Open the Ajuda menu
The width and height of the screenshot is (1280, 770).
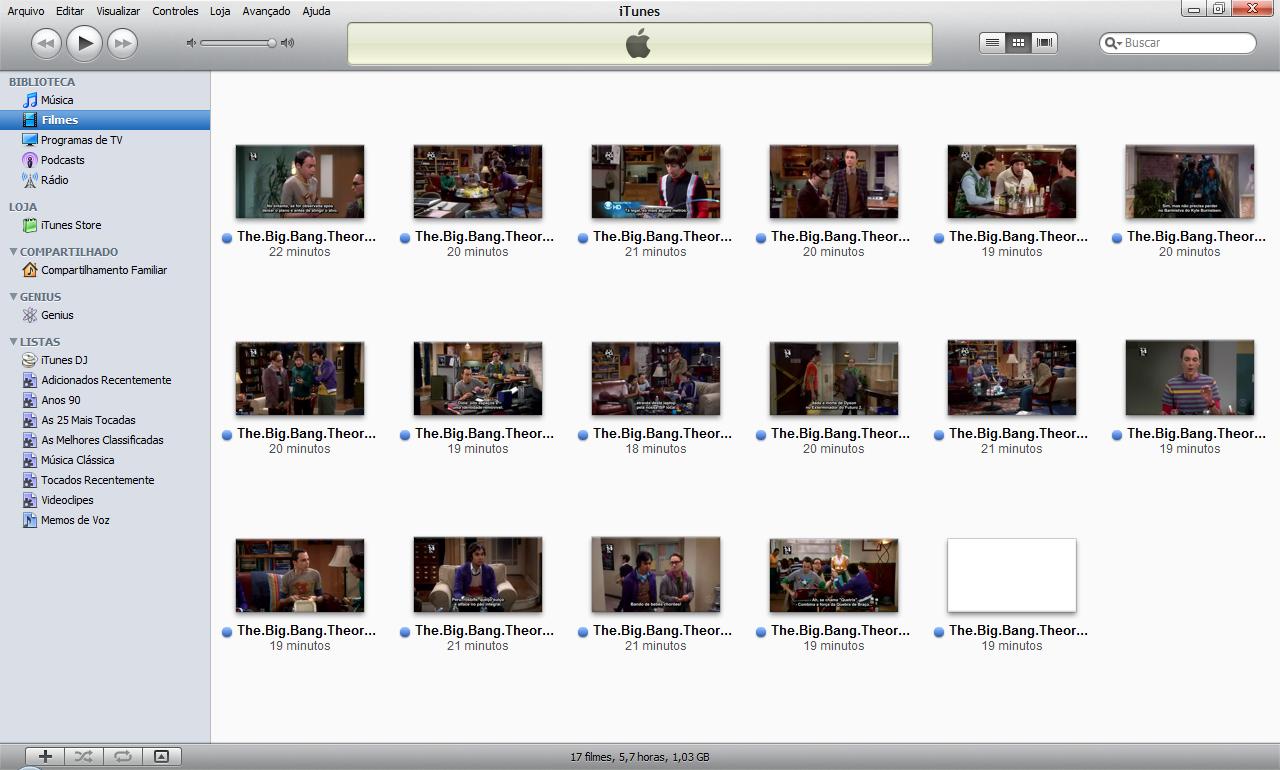[x=316, y=11]
